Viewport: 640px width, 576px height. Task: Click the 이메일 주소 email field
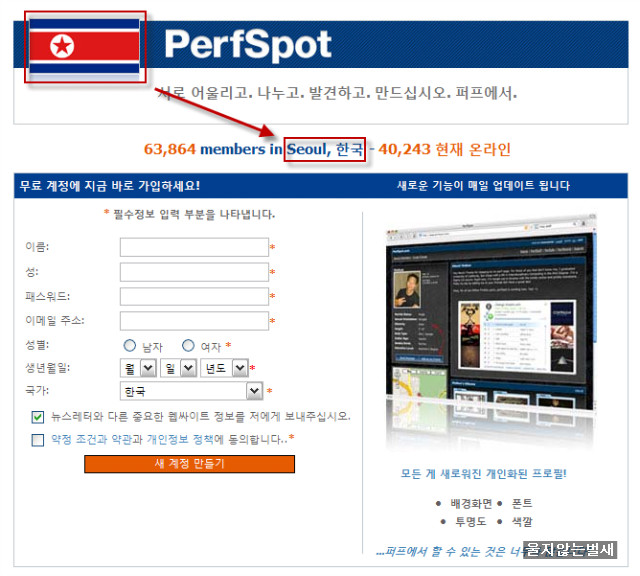pos(194,321)
